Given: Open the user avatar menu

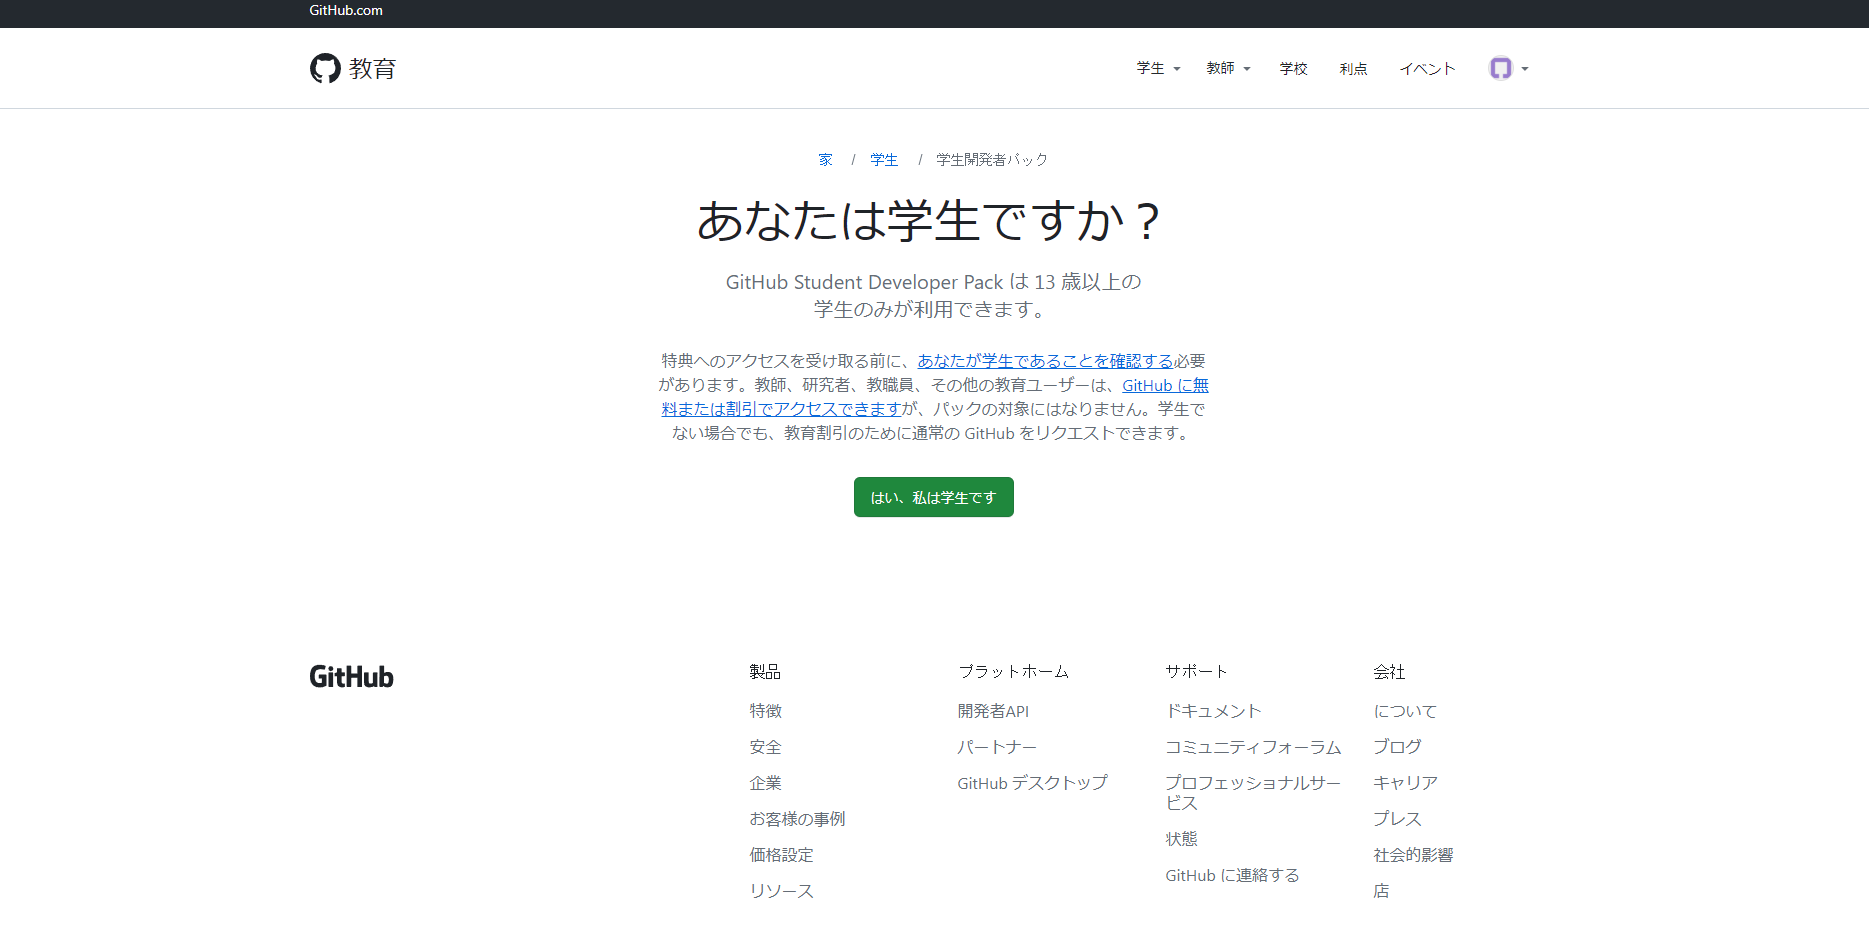Looking at the screenshot, I should pos(1500,68).
